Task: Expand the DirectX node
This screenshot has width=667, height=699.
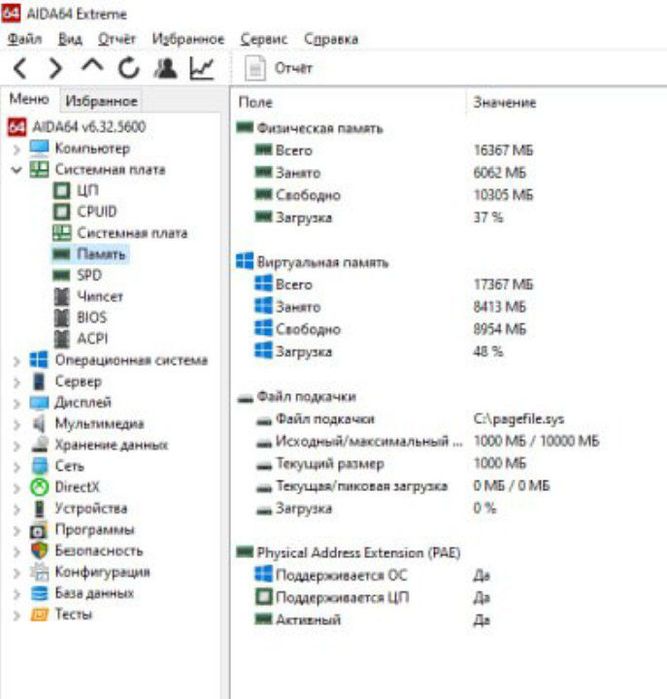Action: pos(16,488)
